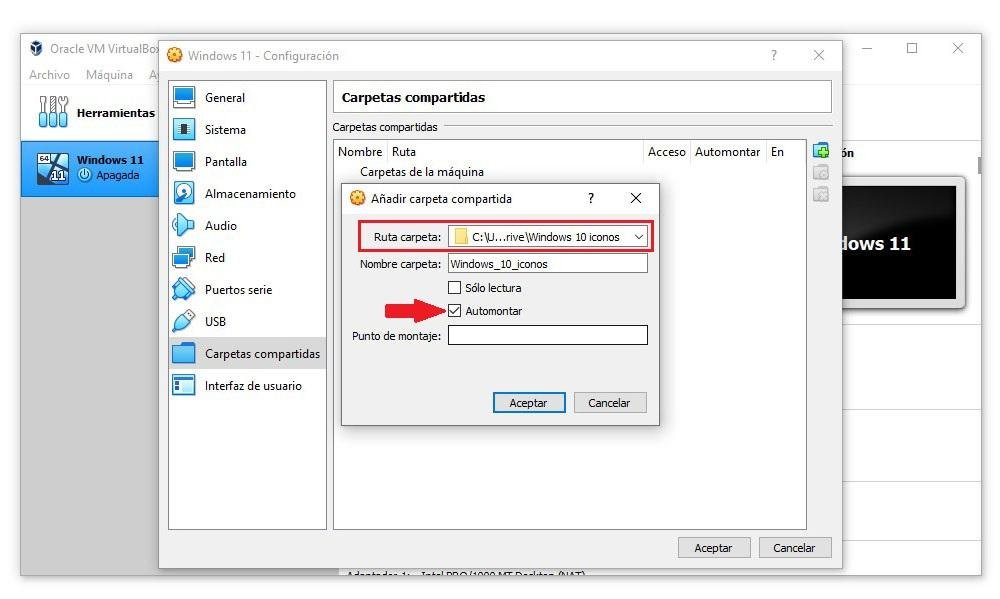Click the Nombre column header
The width and height of the screenshot is (1000, 599).
tap(360, 152)
